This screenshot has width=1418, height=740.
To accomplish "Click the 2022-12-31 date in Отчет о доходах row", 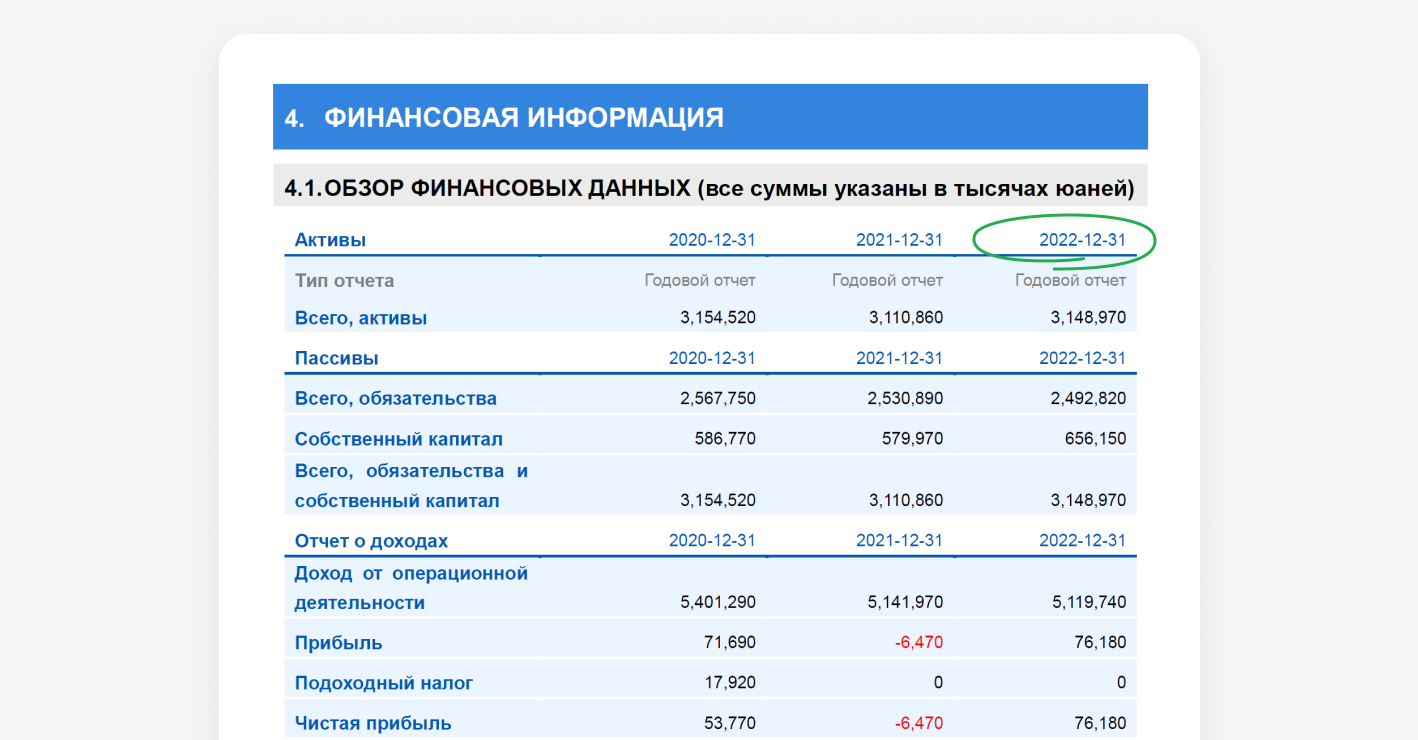I will pos(1082,541).
